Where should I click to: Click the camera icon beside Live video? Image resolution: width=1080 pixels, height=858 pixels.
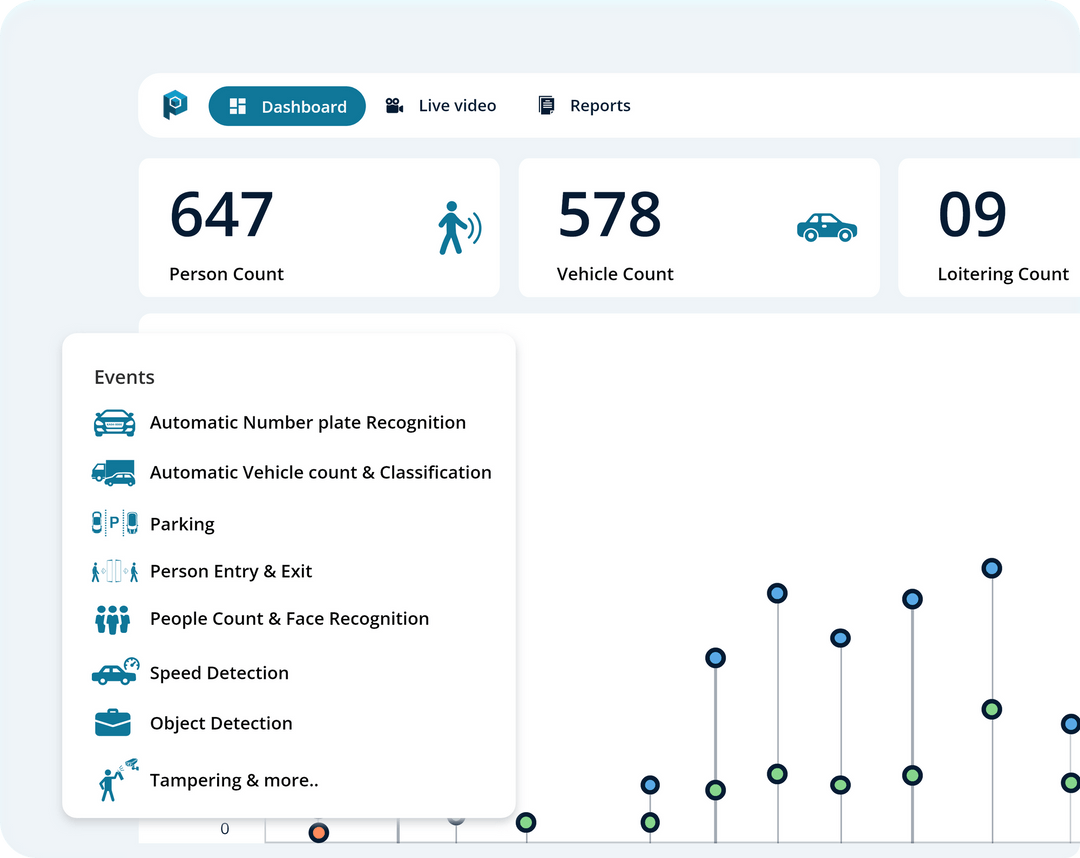(393, 105)
